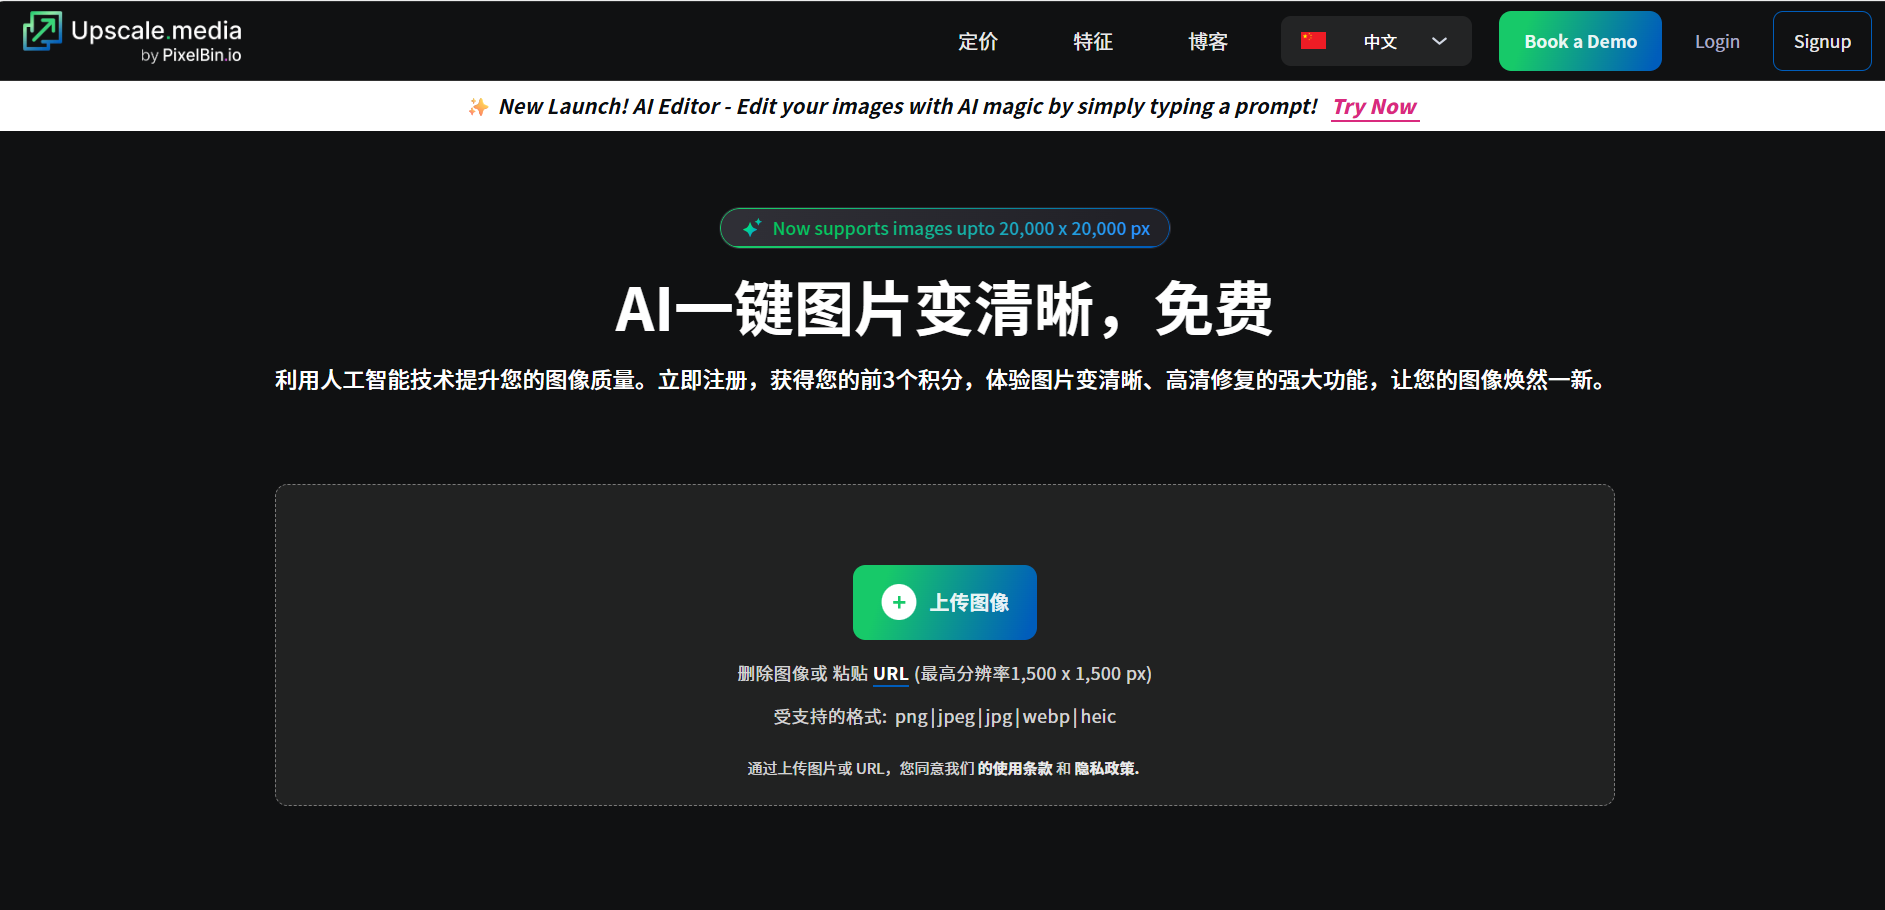This screenshot has width=1885, height=910.
Task: Click the by PixelBin.io brand text
Action: click(x=191, y=56)
